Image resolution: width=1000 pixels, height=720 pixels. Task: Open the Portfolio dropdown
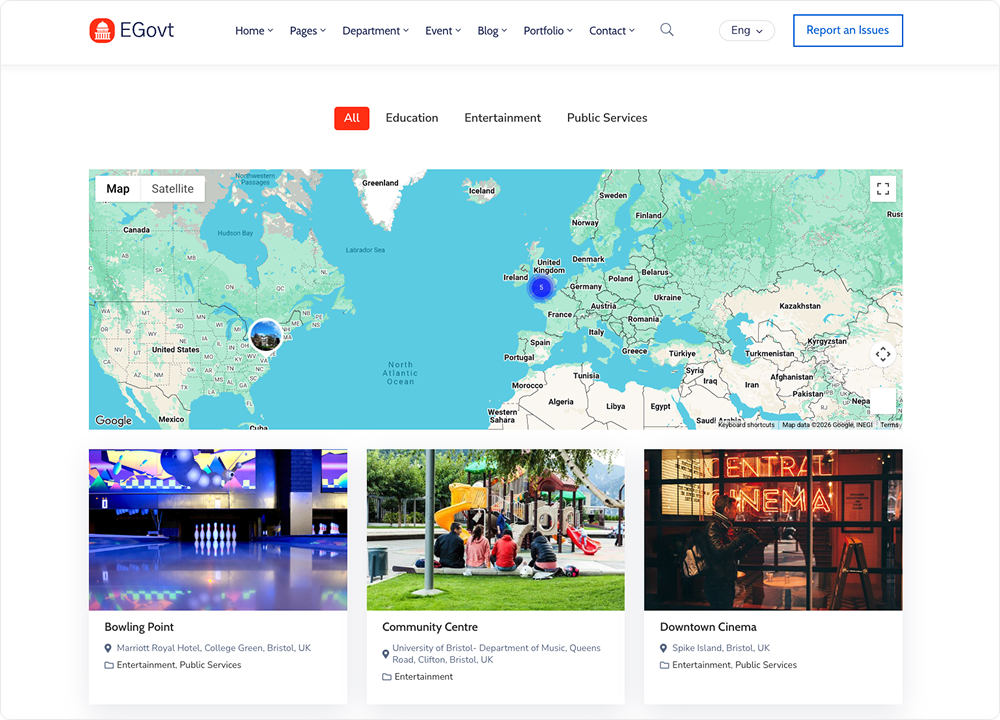point(548,31)
